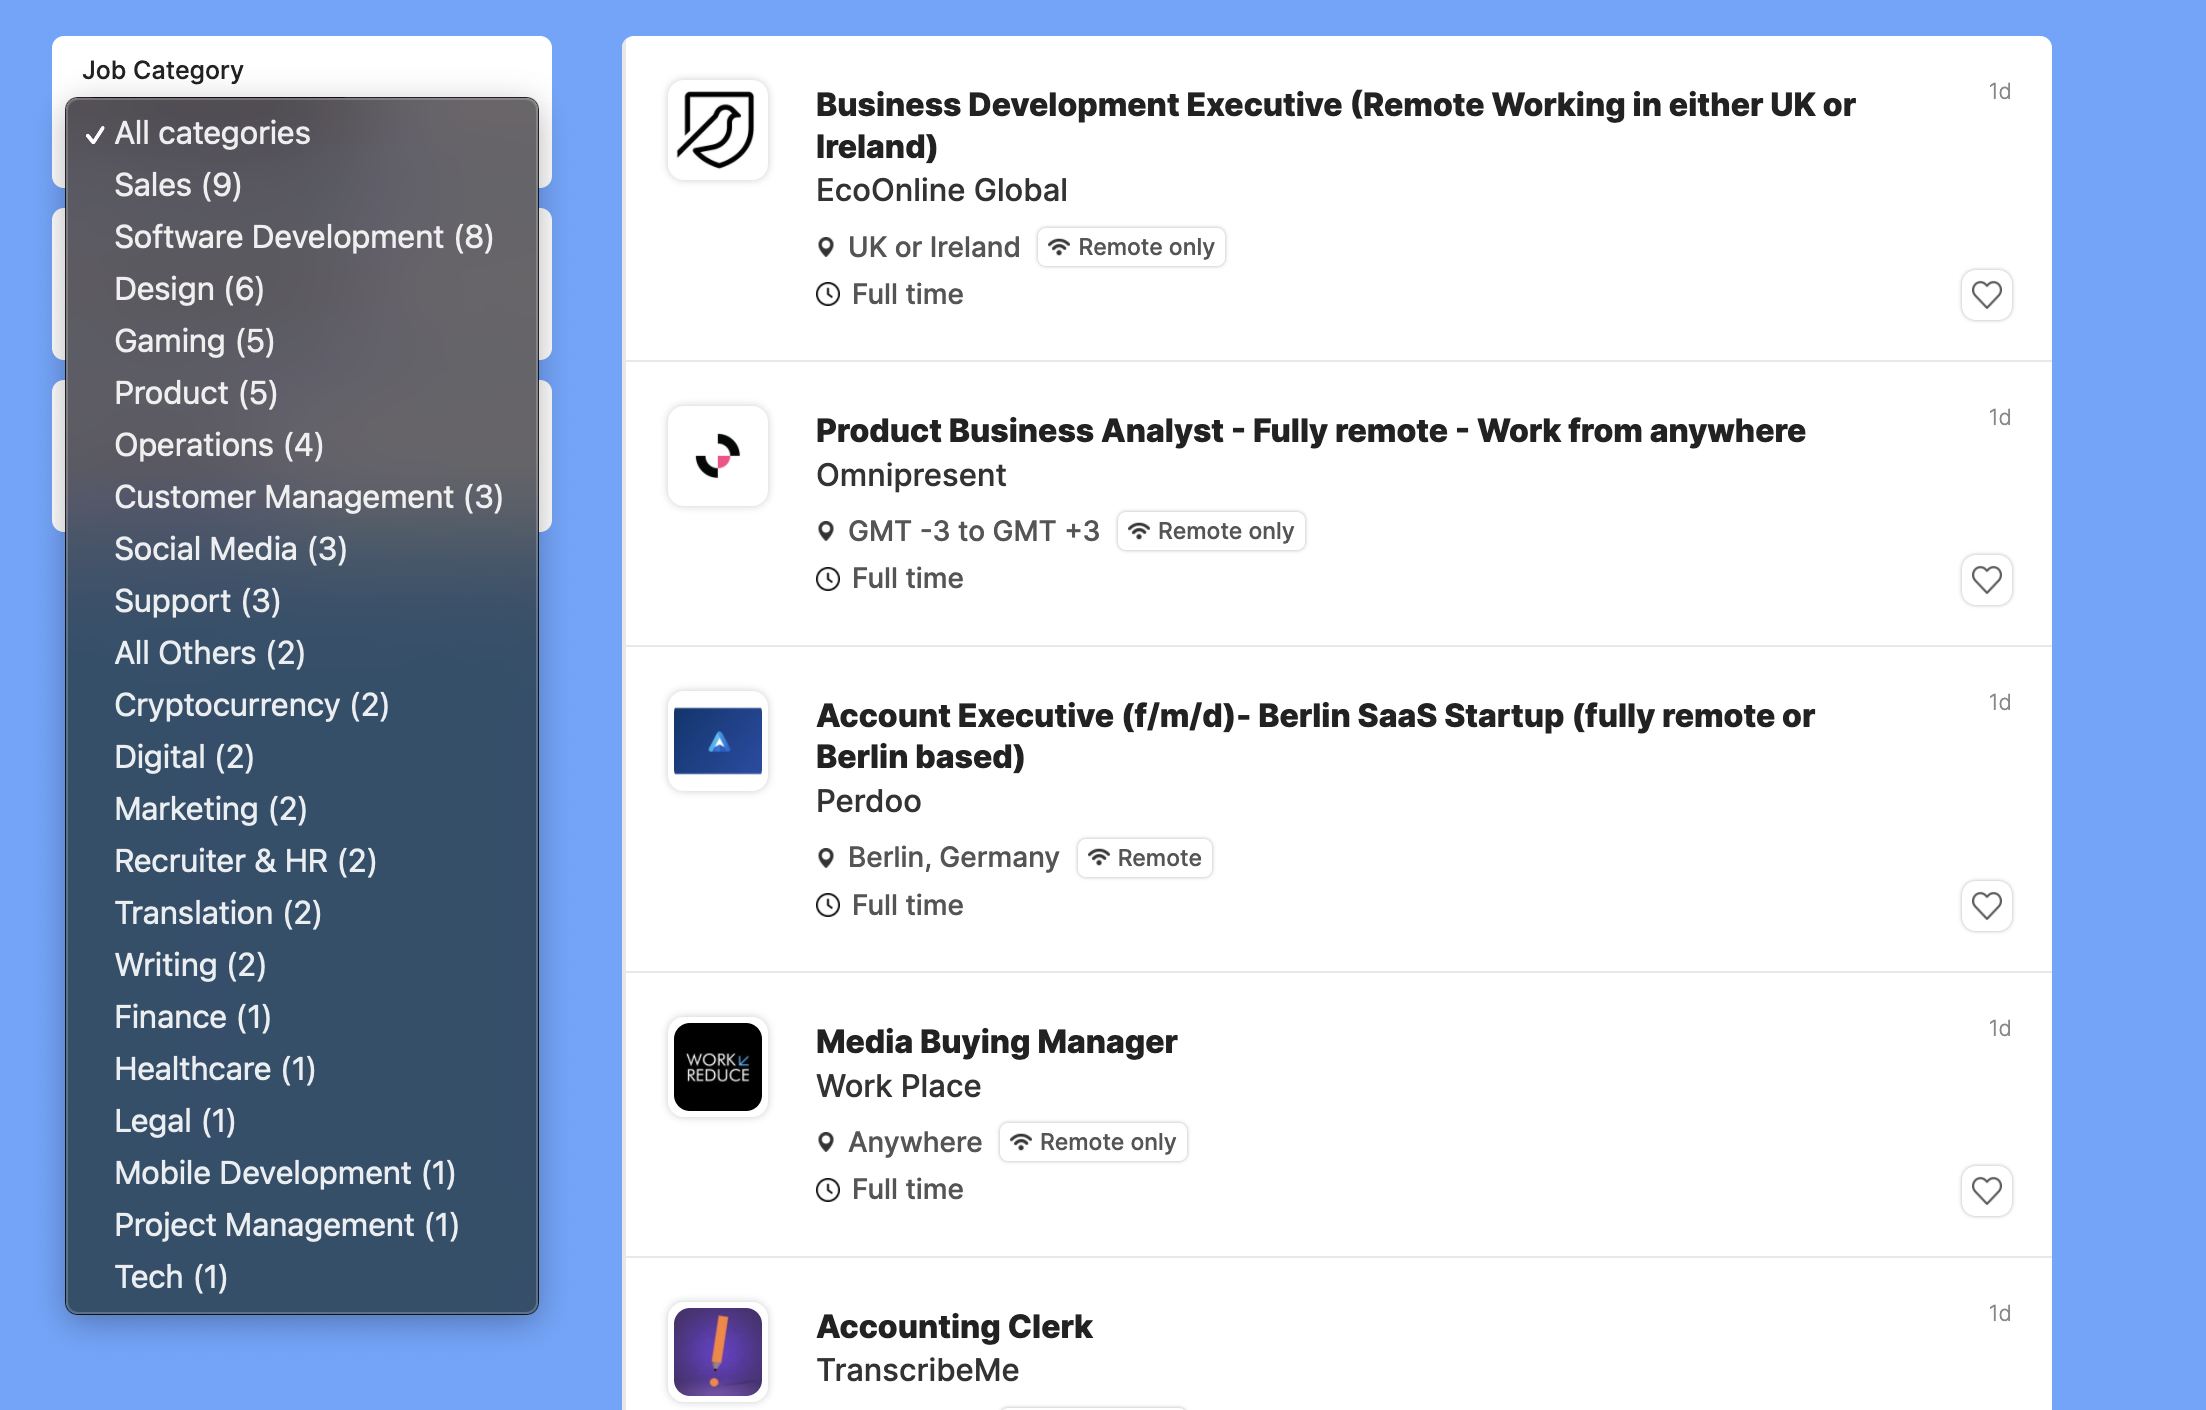Save the Business Development Executive job with heart icon

1985,295
